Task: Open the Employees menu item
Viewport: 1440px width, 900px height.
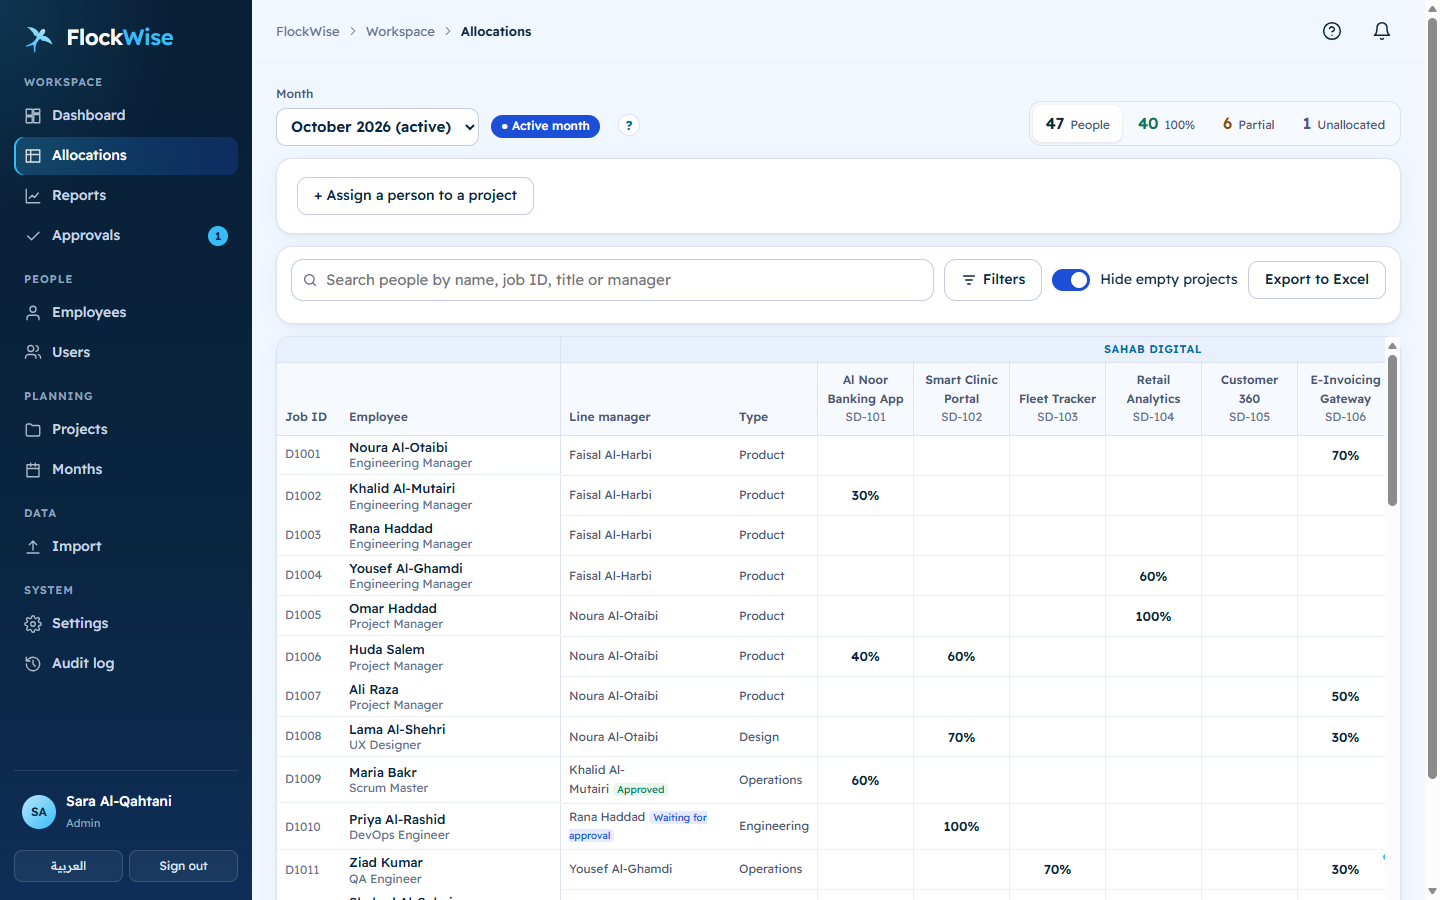Action: click(x=126, y=313)
